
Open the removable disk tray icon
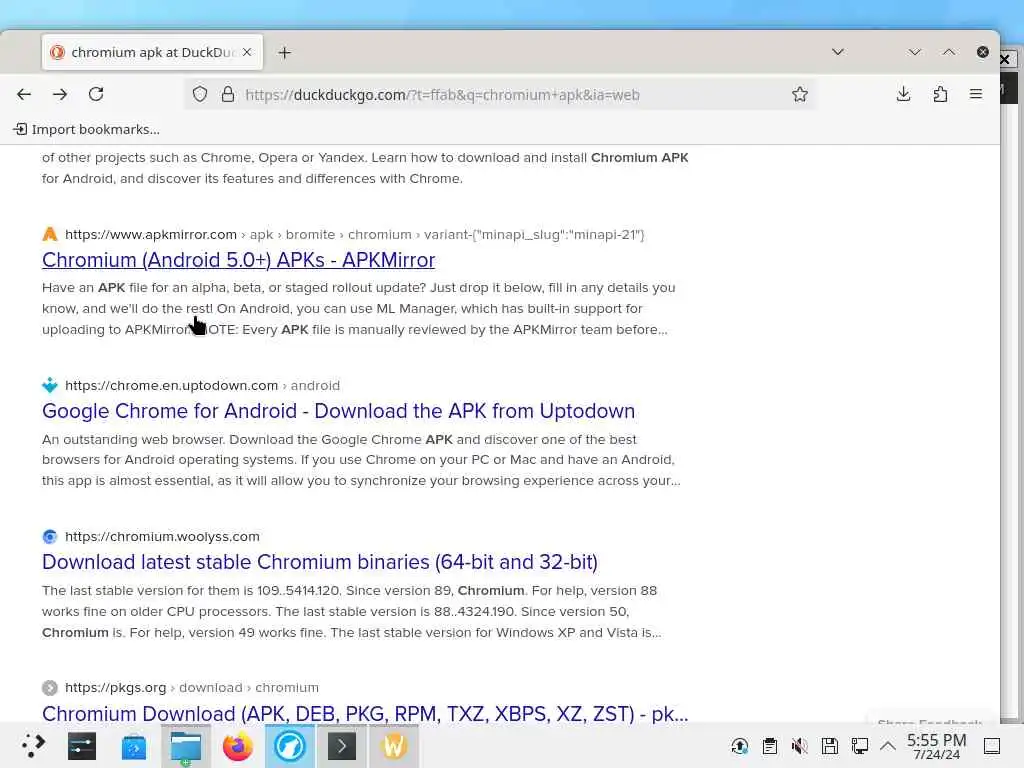[829, 746]
